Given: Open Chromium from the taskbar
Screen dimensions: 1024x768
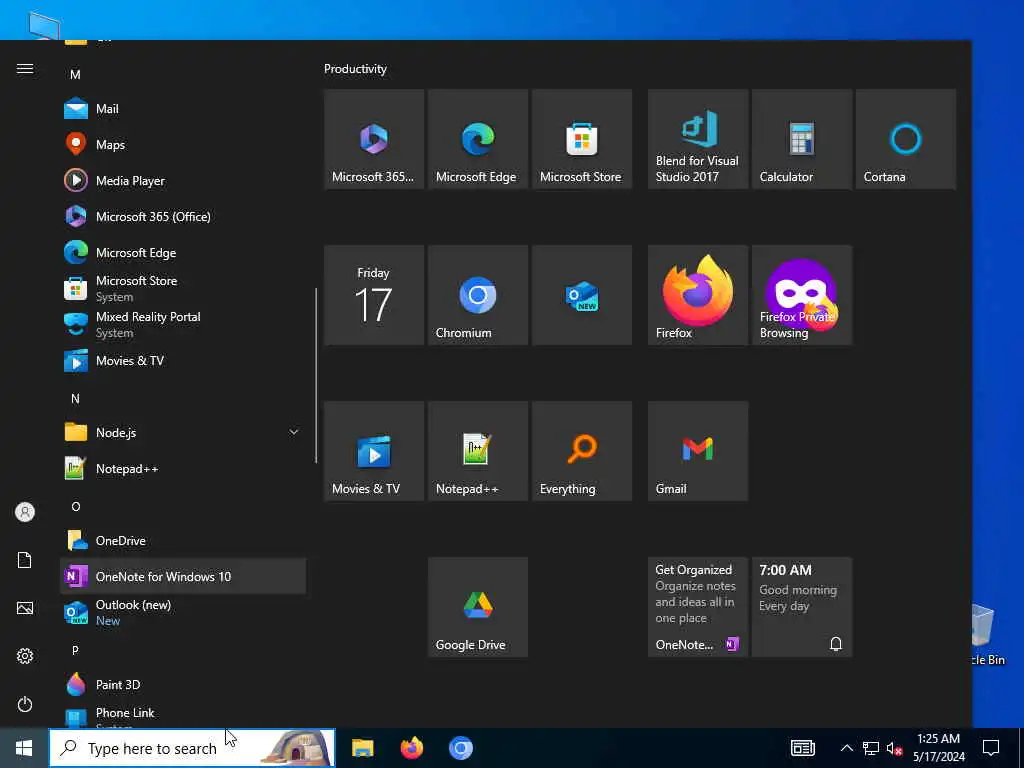Looking at the screenshot, I should tap(461, 748).
